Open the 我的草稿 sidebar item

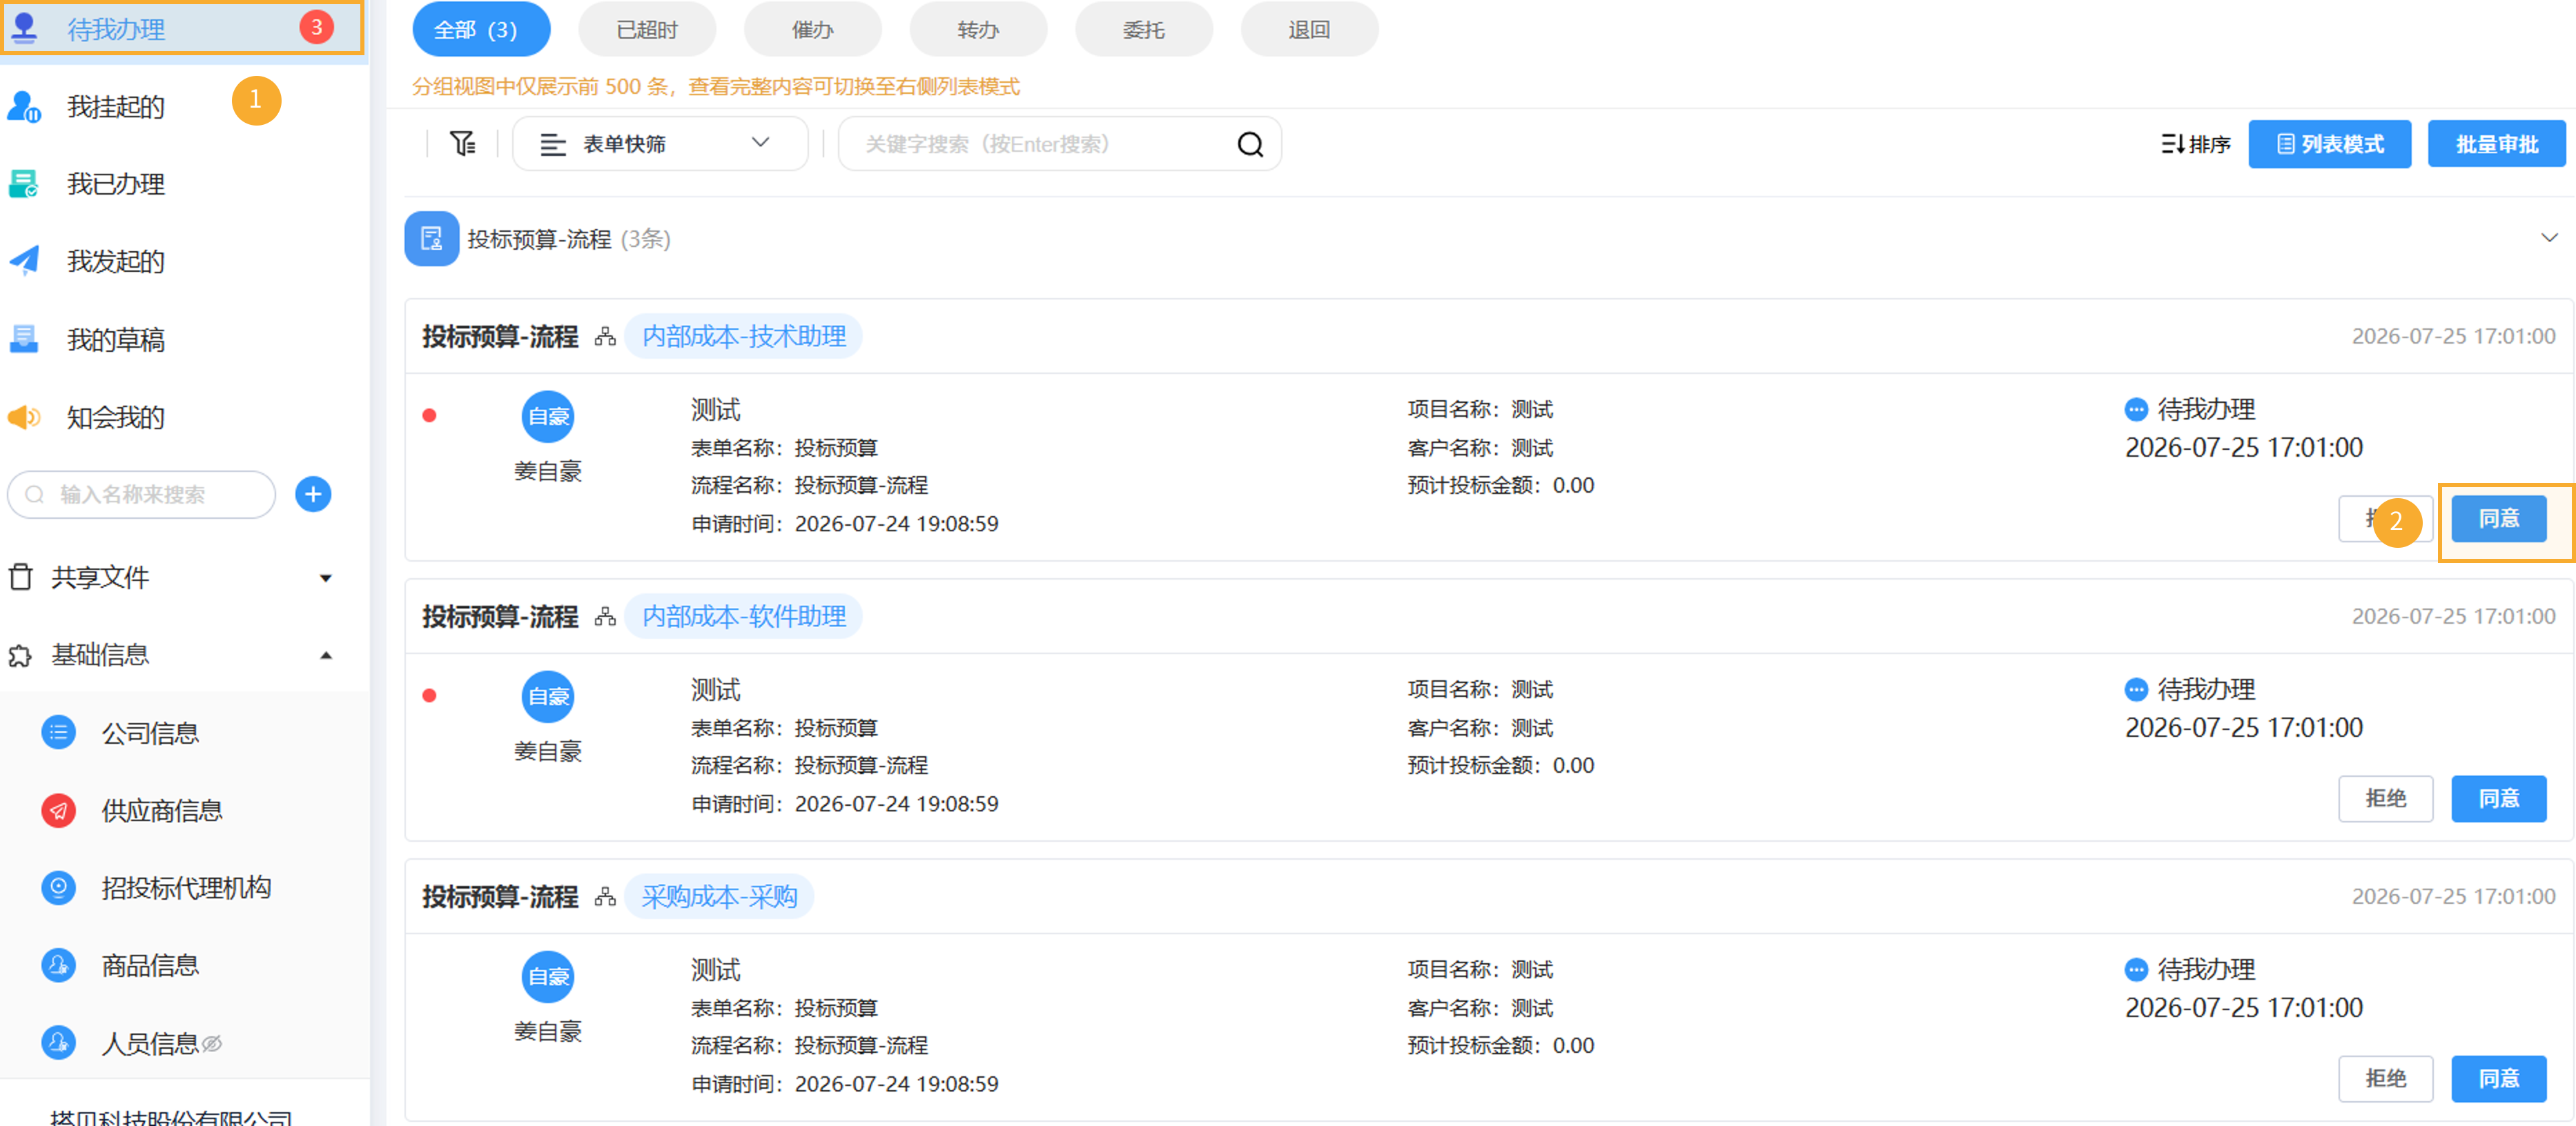pyautogui.click(x=115, y=339)
